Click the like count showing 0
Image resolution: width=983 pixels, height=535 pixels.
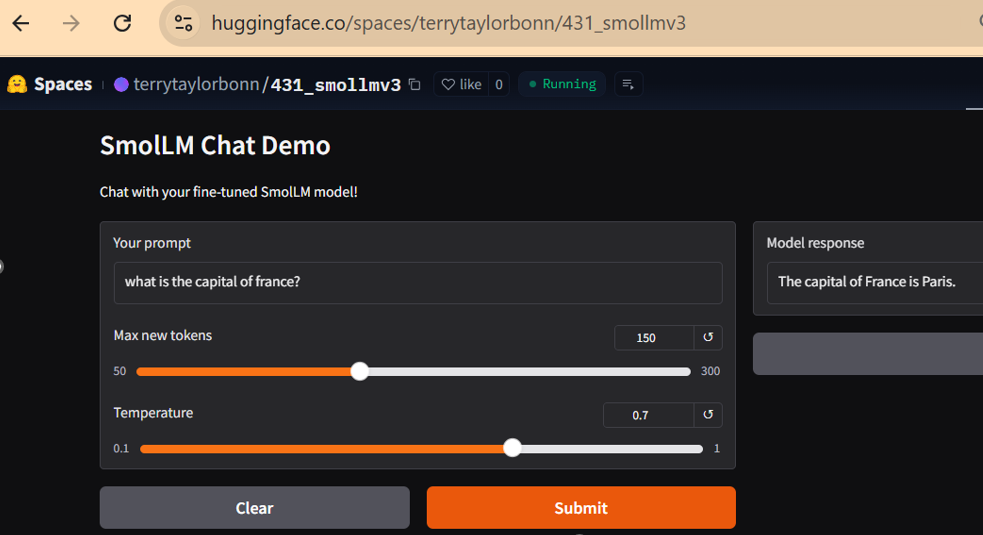click(x=498, y=84)
